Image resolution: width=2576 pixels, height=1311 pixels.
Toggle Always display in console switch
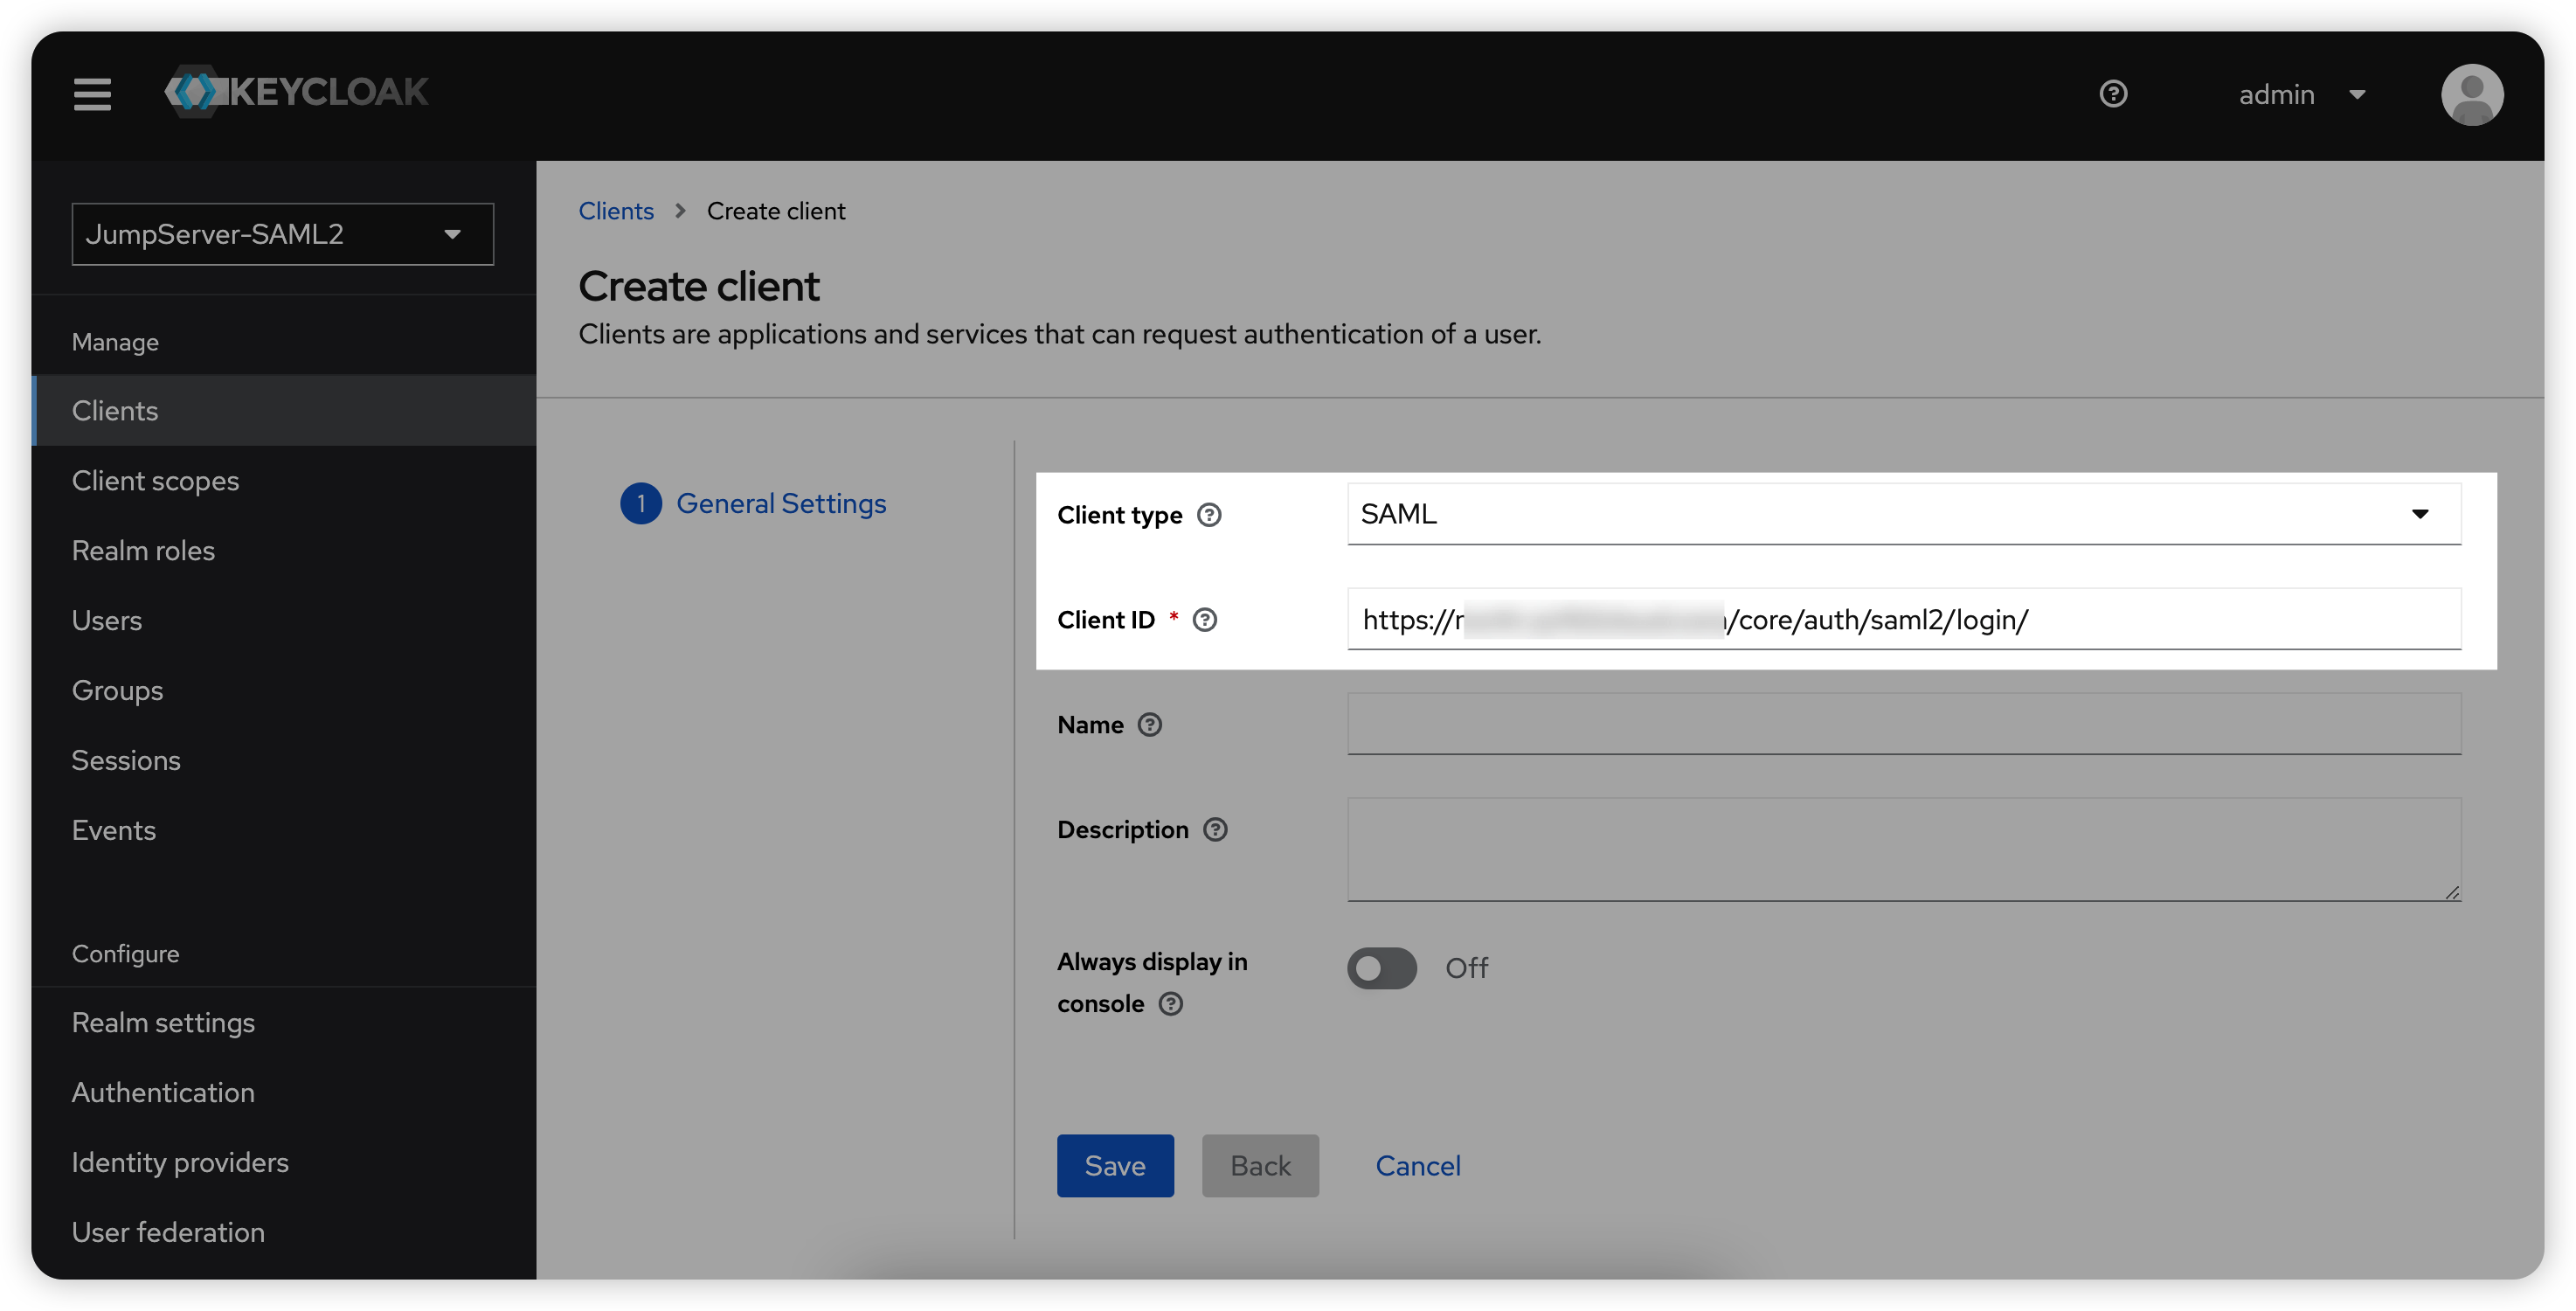pos(1381,968)
